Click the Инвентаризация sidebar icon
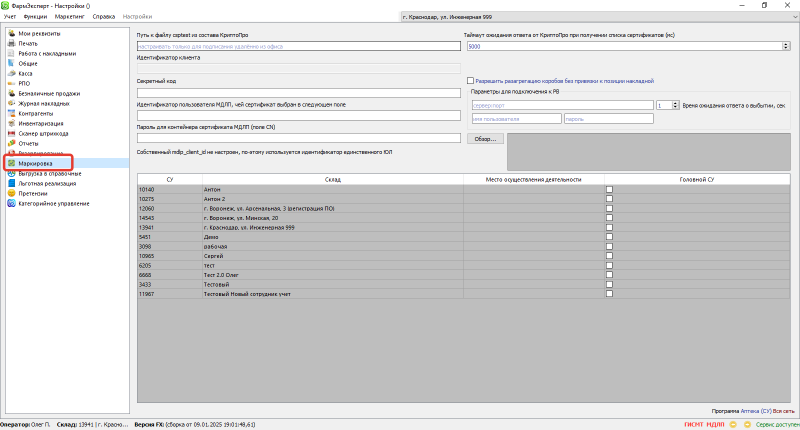The image size is (800, 430). 11,123
